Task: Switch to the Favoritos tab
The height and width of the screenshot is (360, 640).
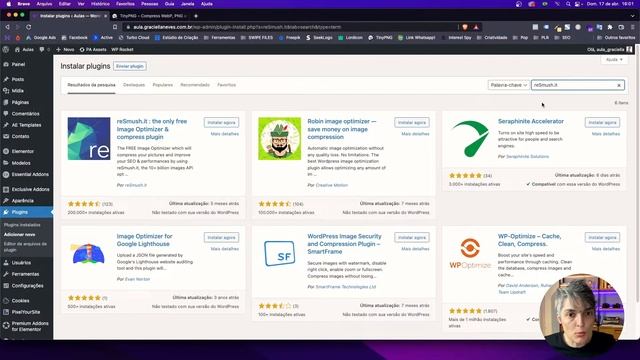Action: point(227,85)
